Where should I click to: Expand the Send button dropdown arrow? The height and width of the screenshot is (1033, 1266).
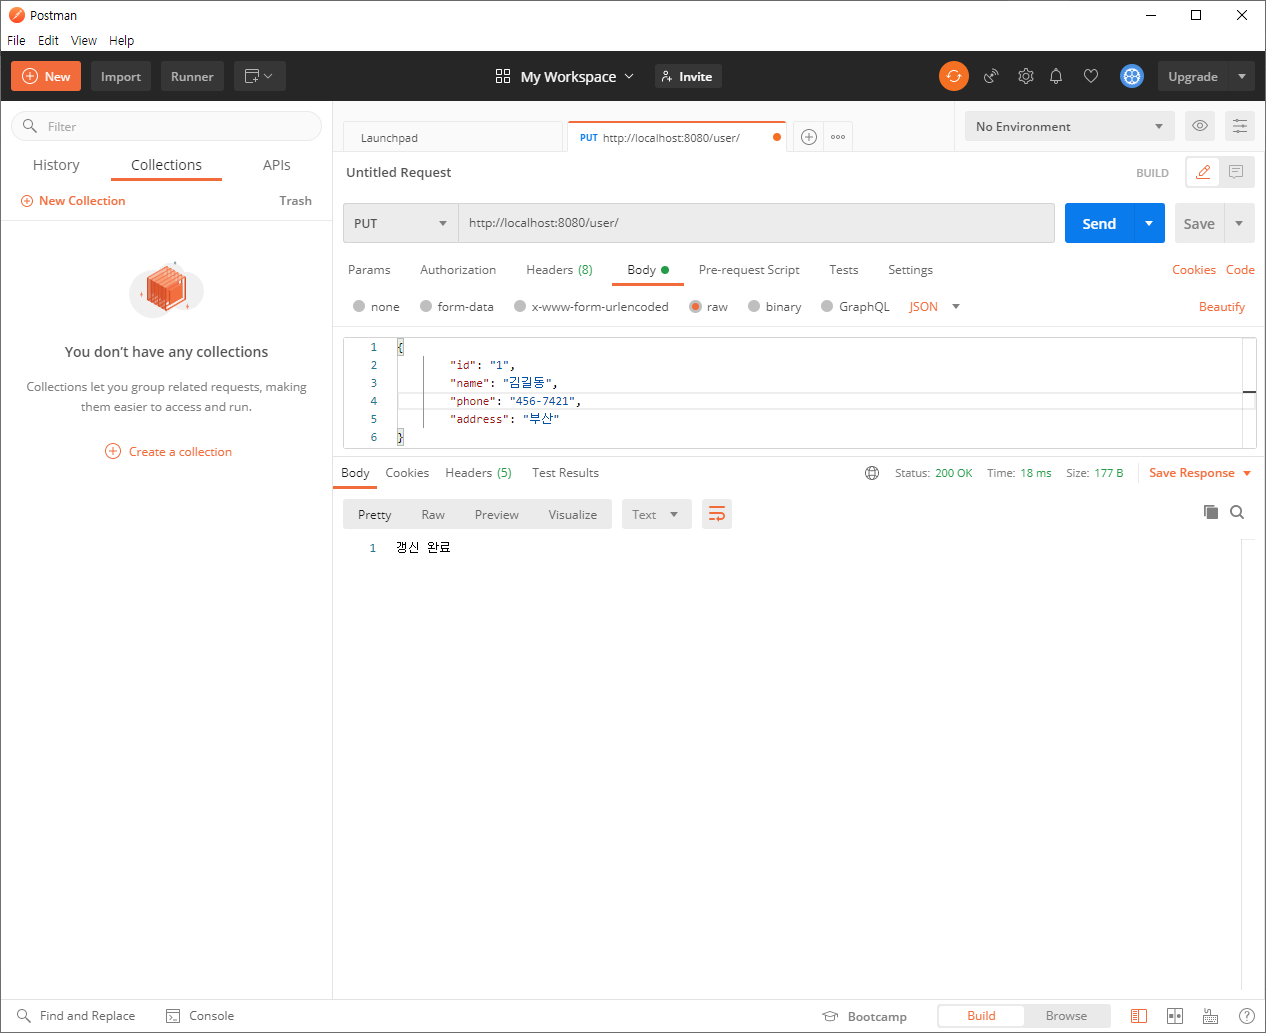point(1149,223)
